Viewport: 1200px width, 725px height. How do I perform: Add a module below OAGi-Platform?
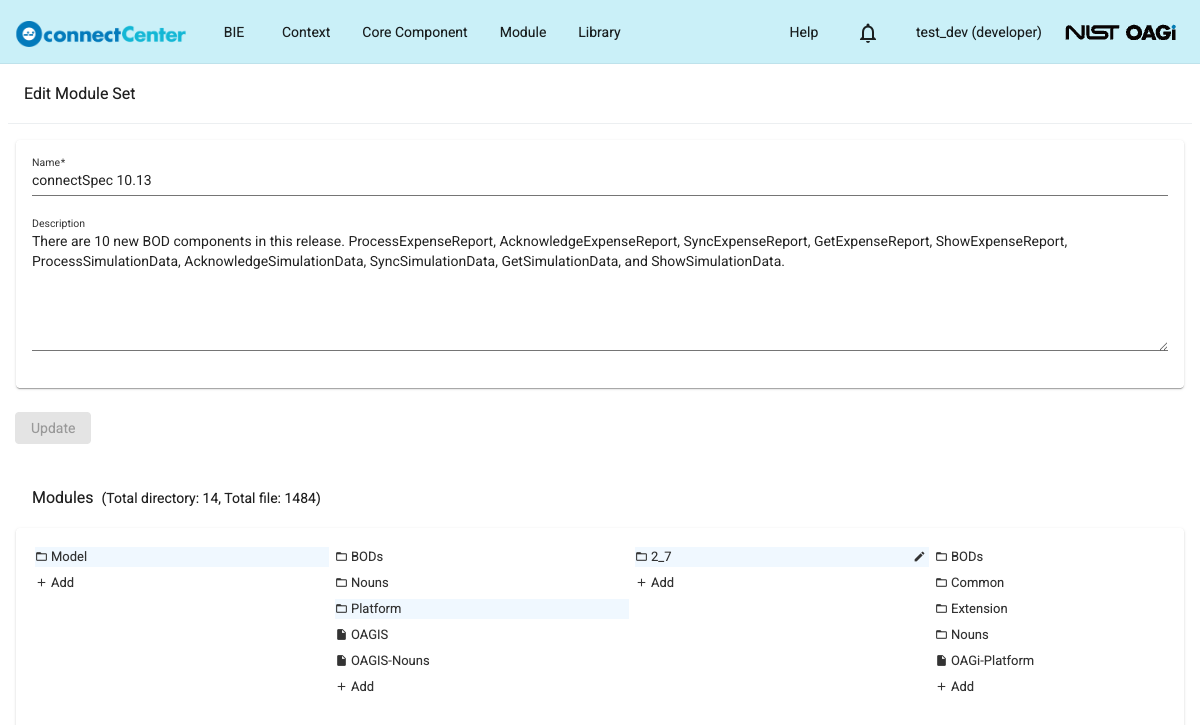955,687
